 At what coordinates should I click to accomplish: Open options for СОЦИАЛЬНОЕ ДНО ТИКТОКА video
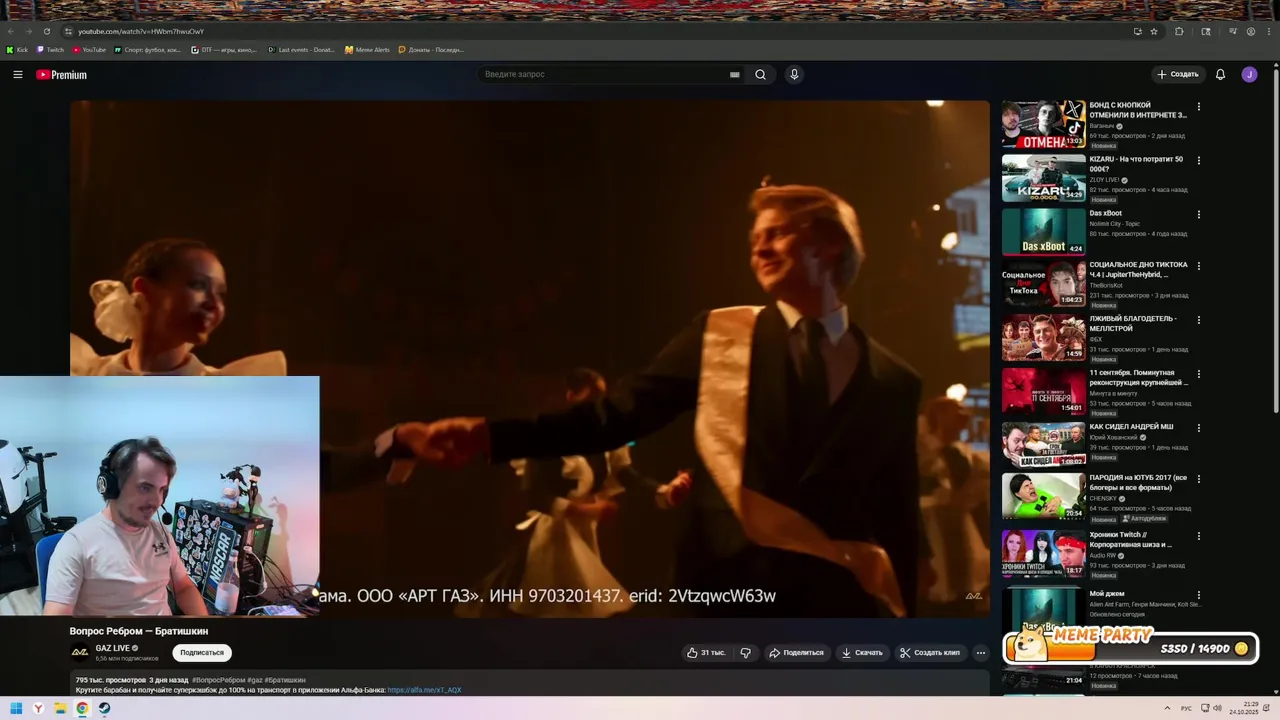click(x=1198, y=266)
